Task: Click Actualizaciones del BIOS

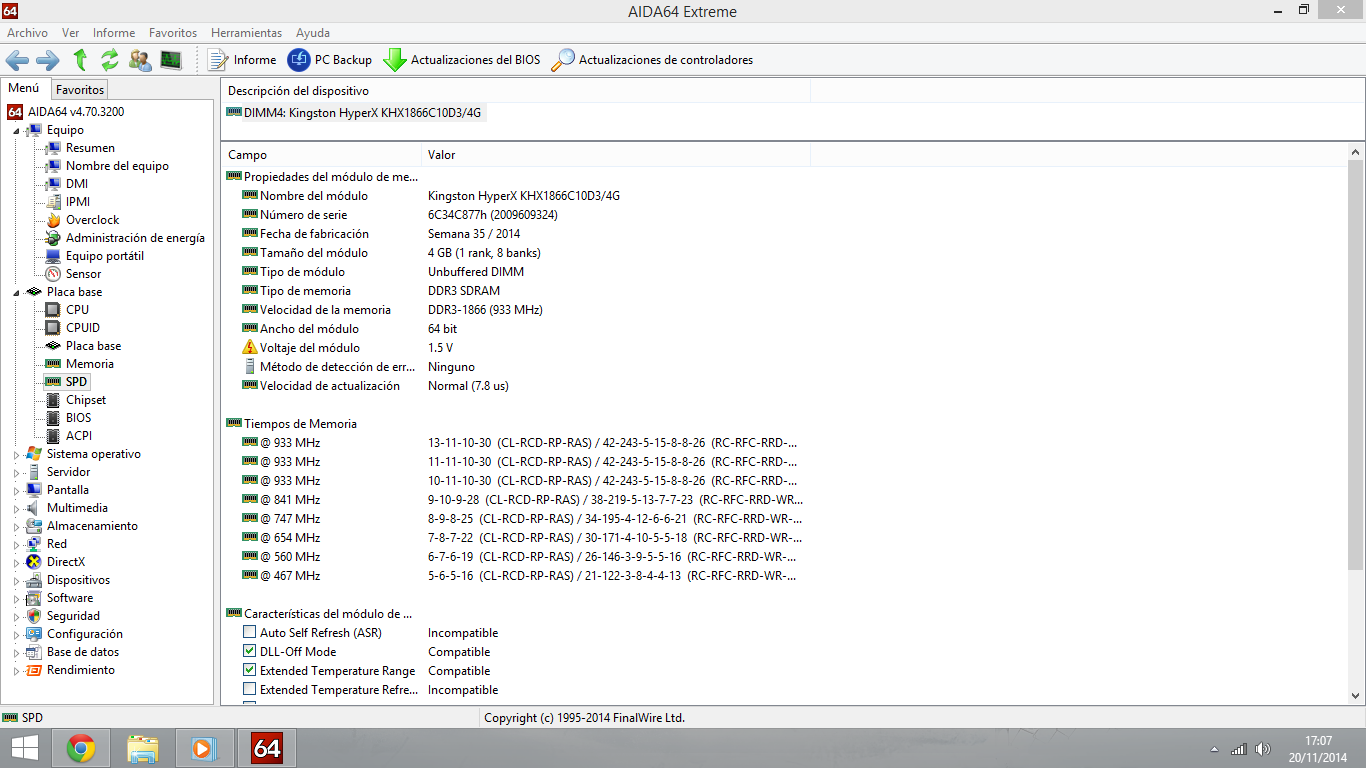Action: coord(462,60)
